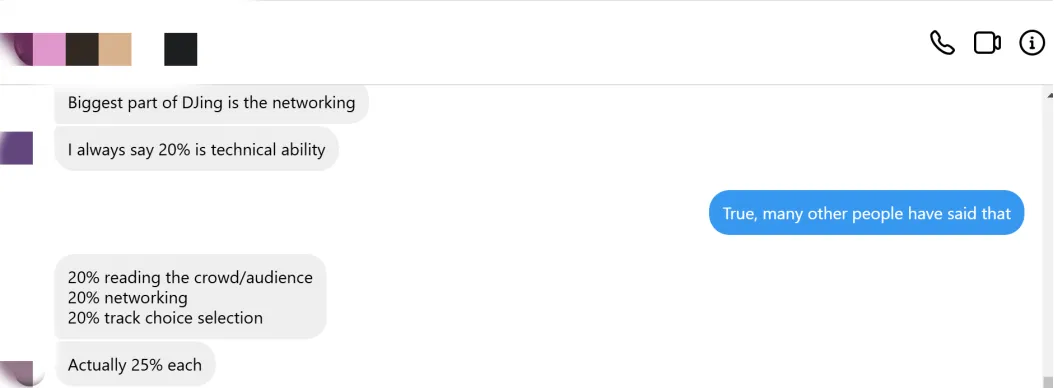Open conversation info panel icon
Screen dimensions: 1054x388
click(x=1032, y=43)
